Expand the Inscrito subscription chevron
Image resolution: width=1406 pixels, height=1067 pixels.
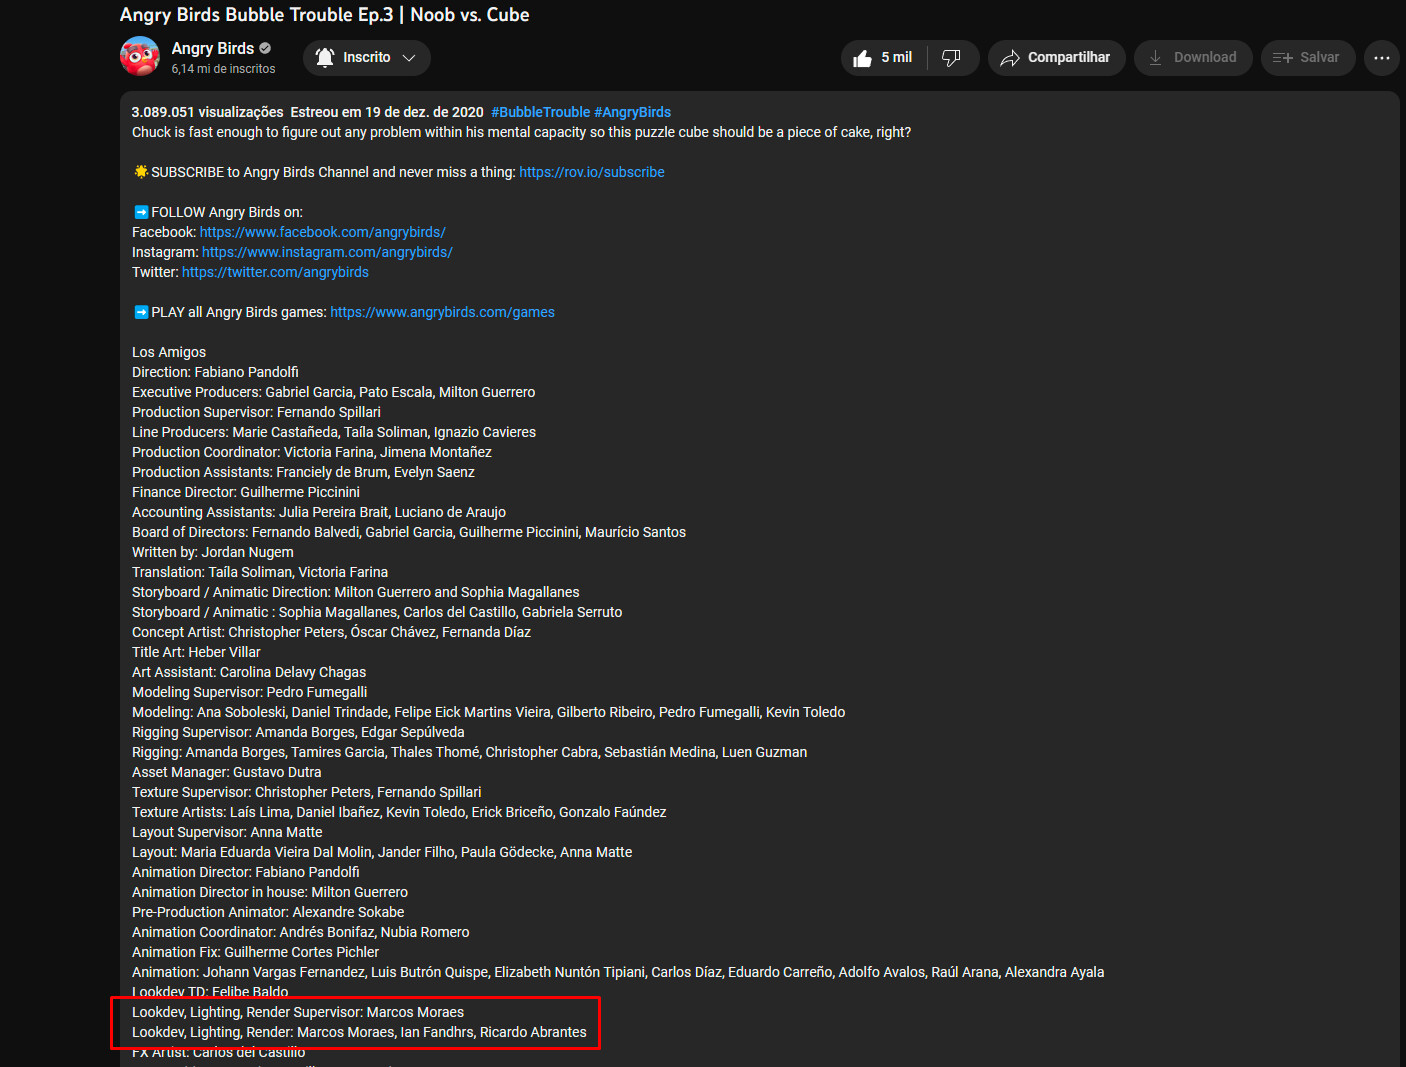409,58
